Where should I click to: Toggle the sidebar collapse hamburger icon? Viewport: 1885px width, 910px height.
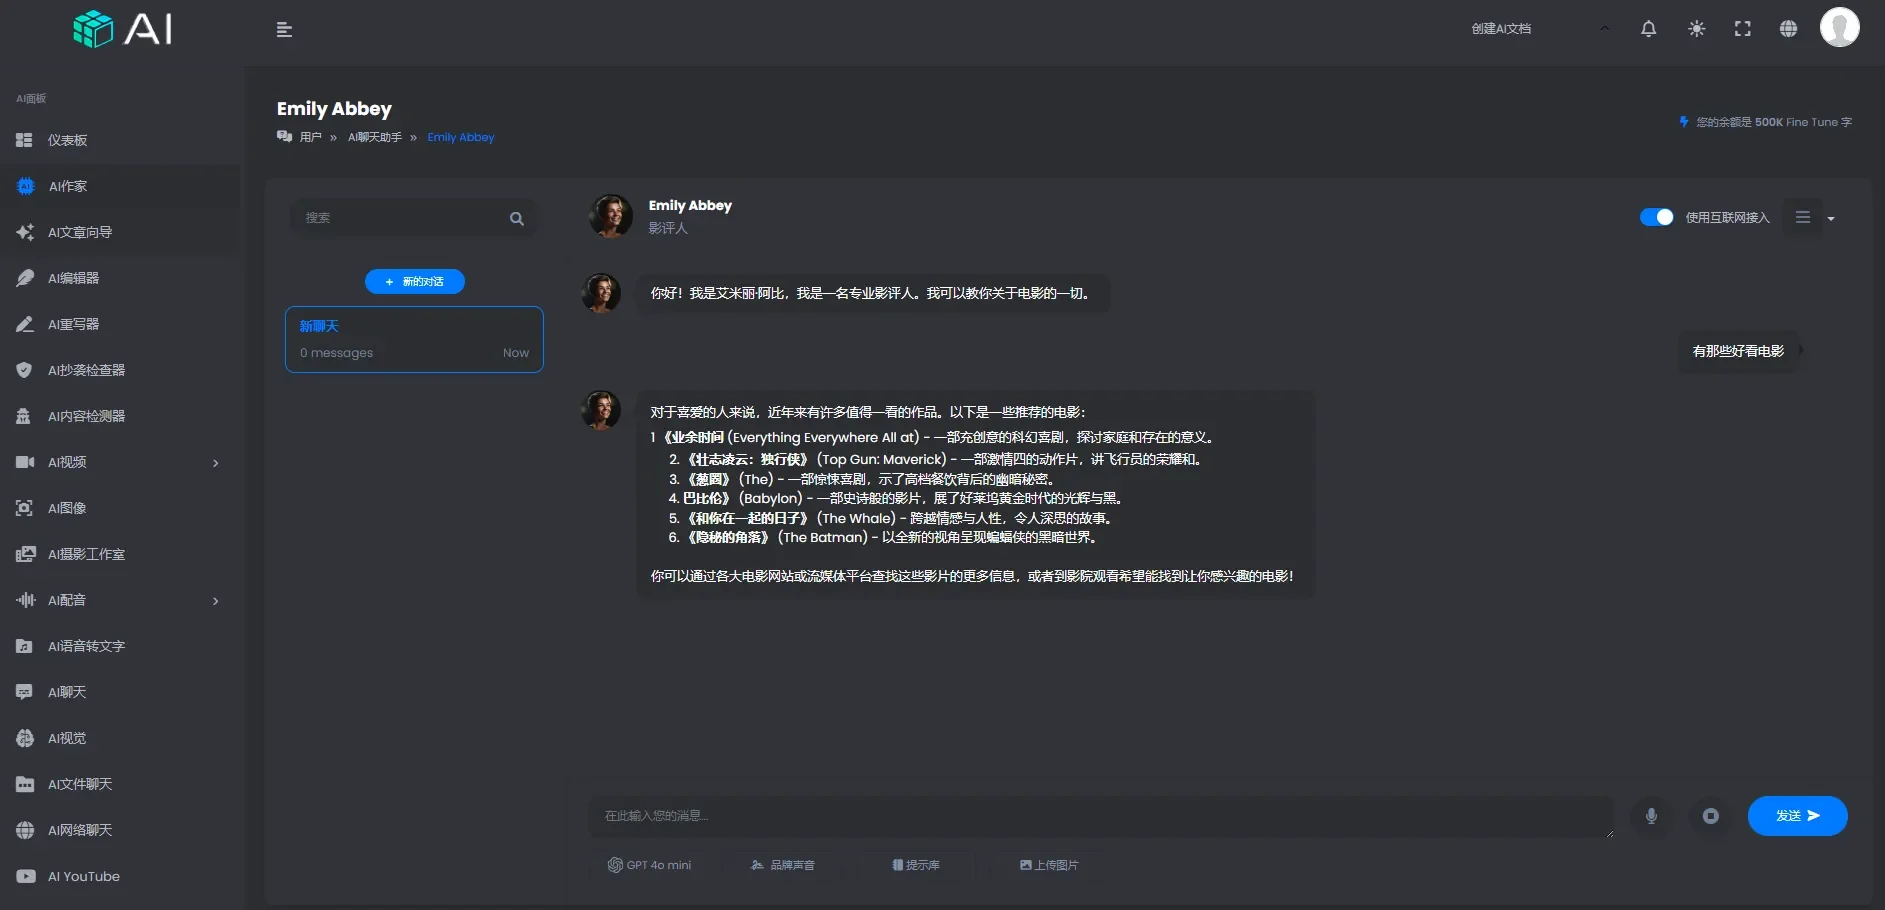coord(285,29)
